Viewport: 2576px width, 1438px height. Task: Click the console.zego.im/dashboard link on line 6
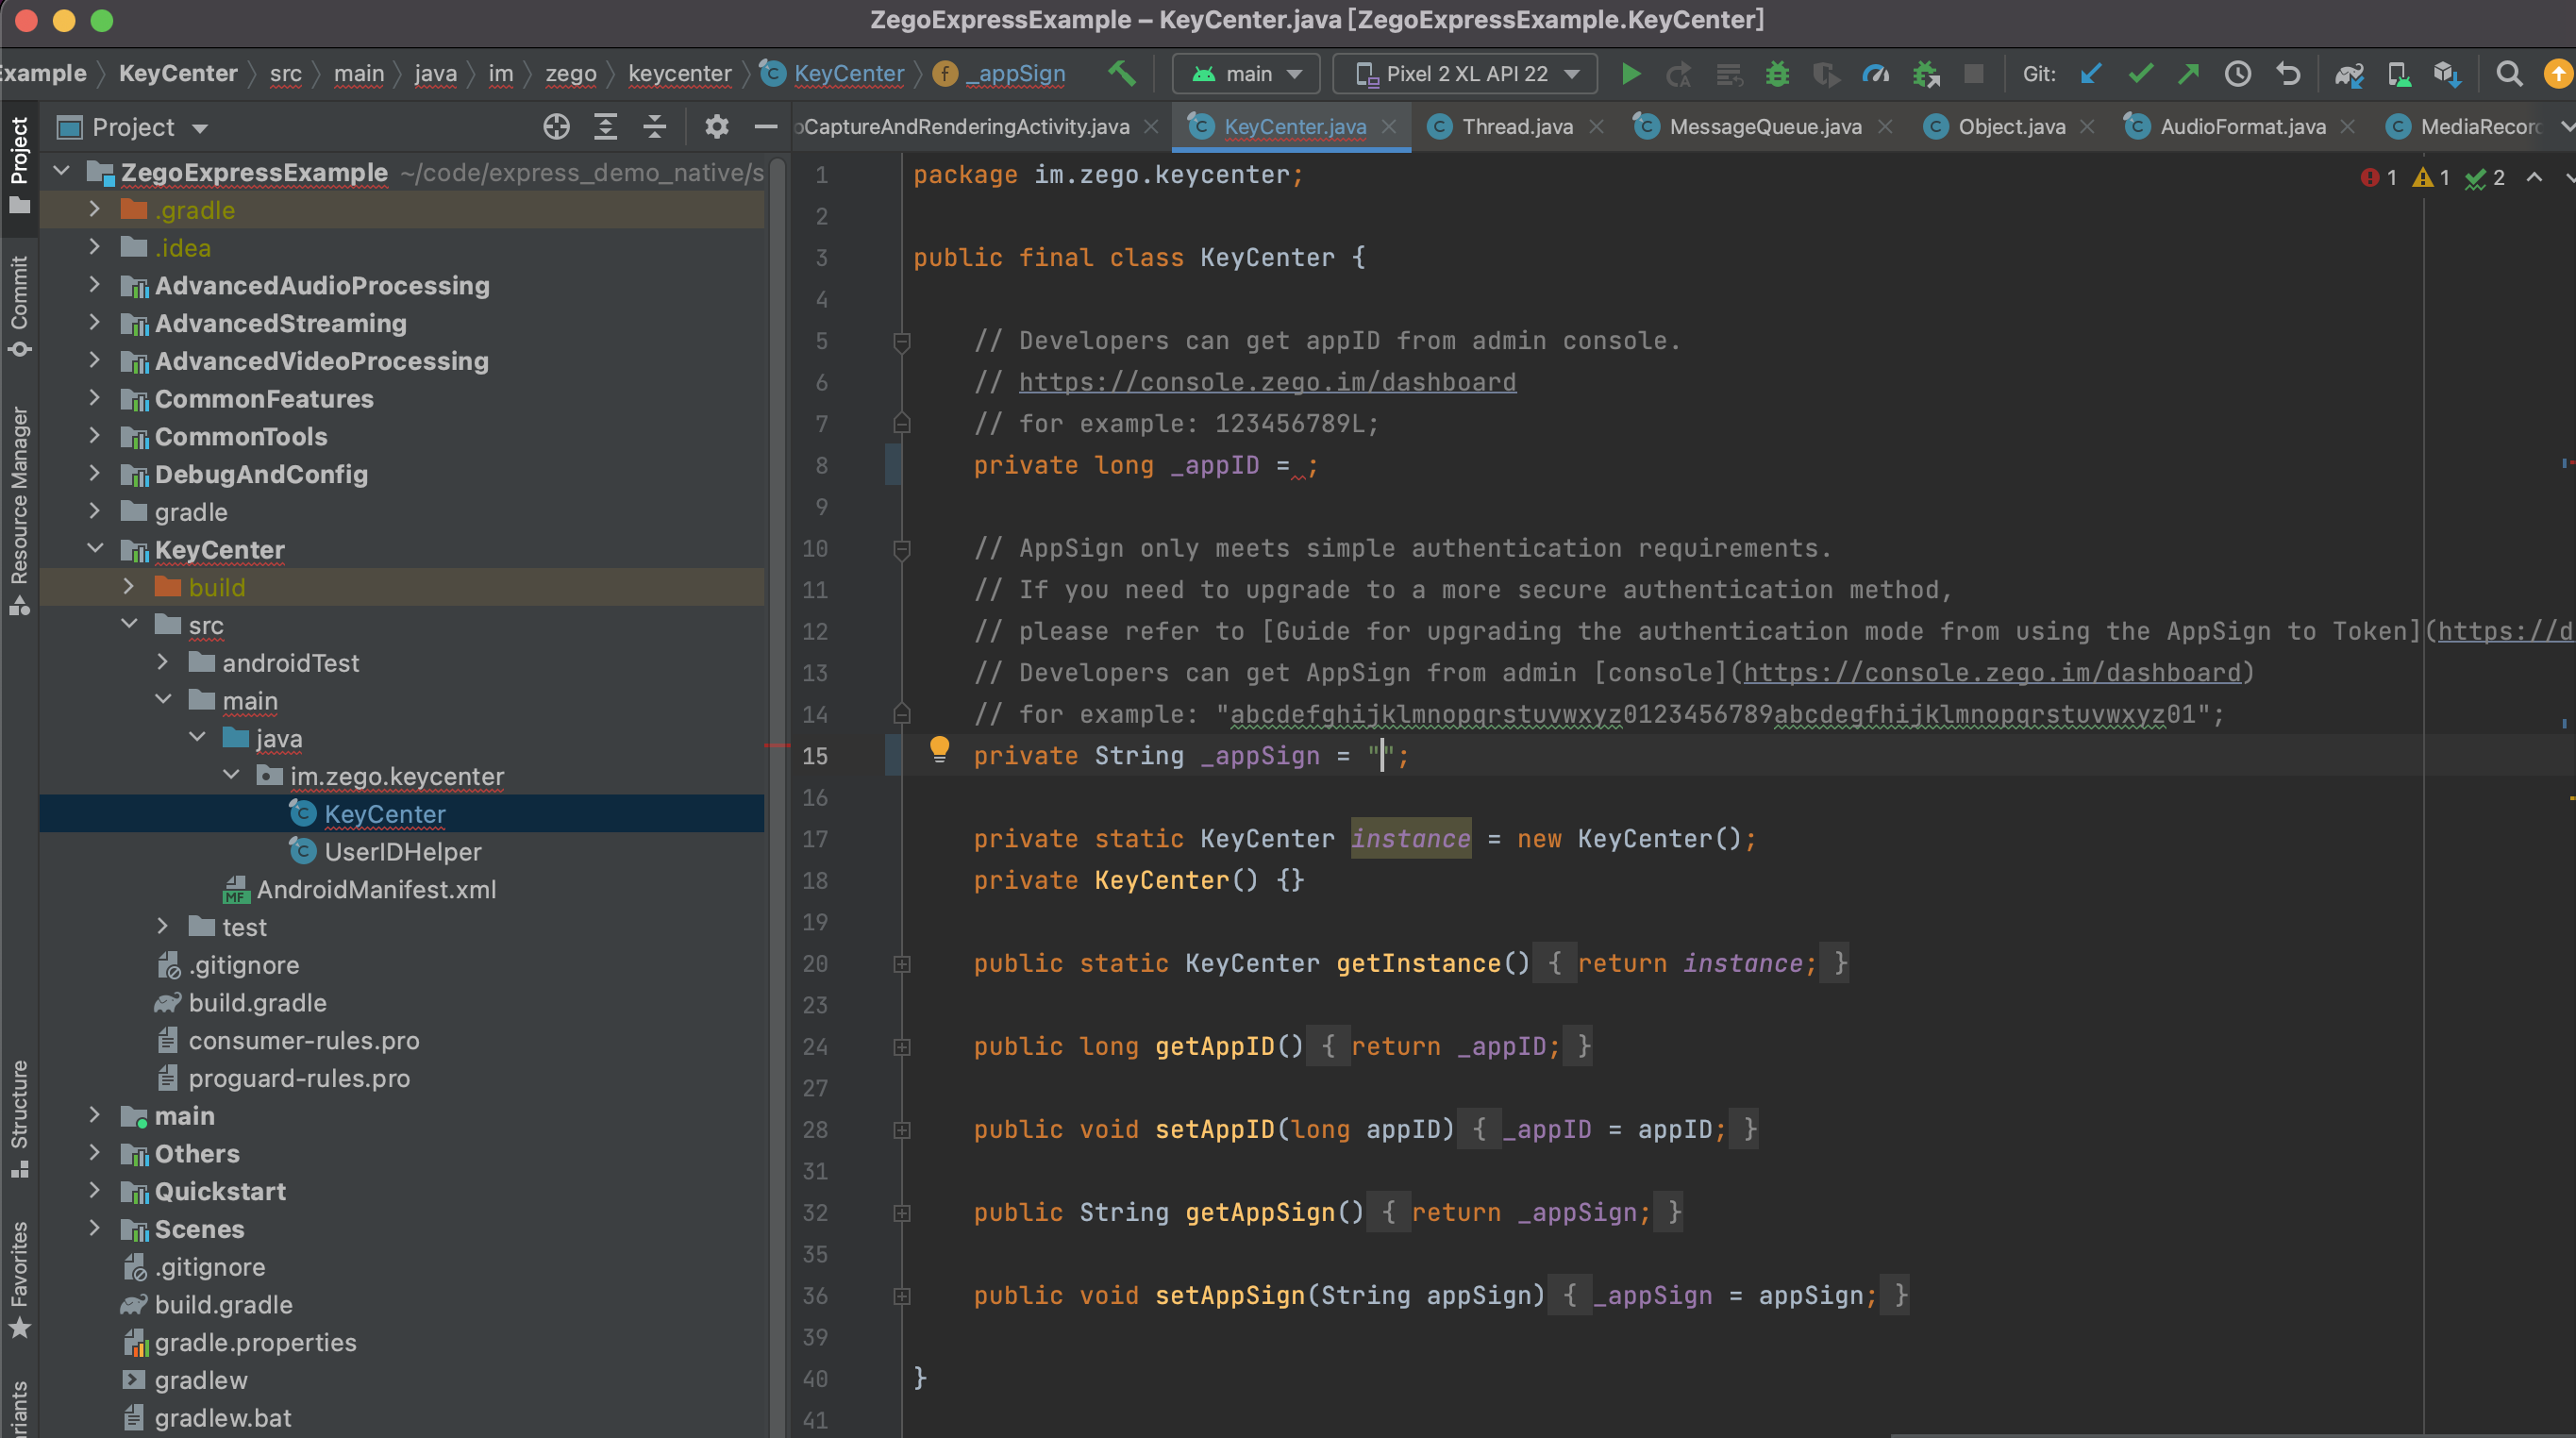tap(1267, 382)
